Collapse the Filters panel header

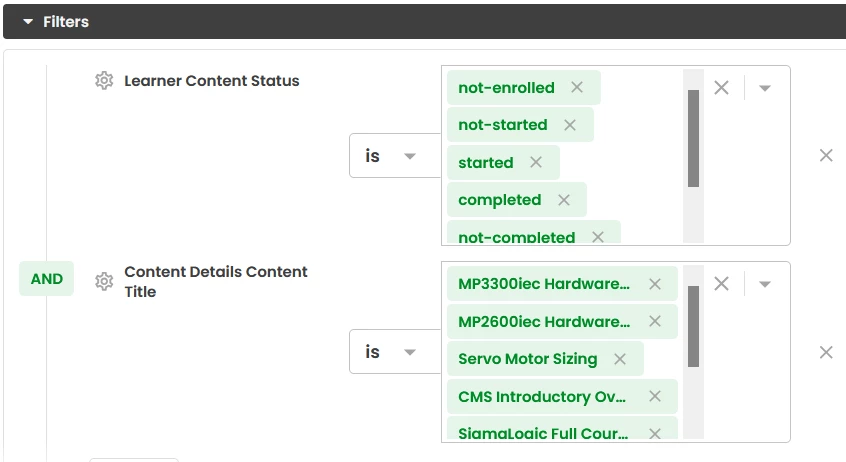(x=56, y=22)
